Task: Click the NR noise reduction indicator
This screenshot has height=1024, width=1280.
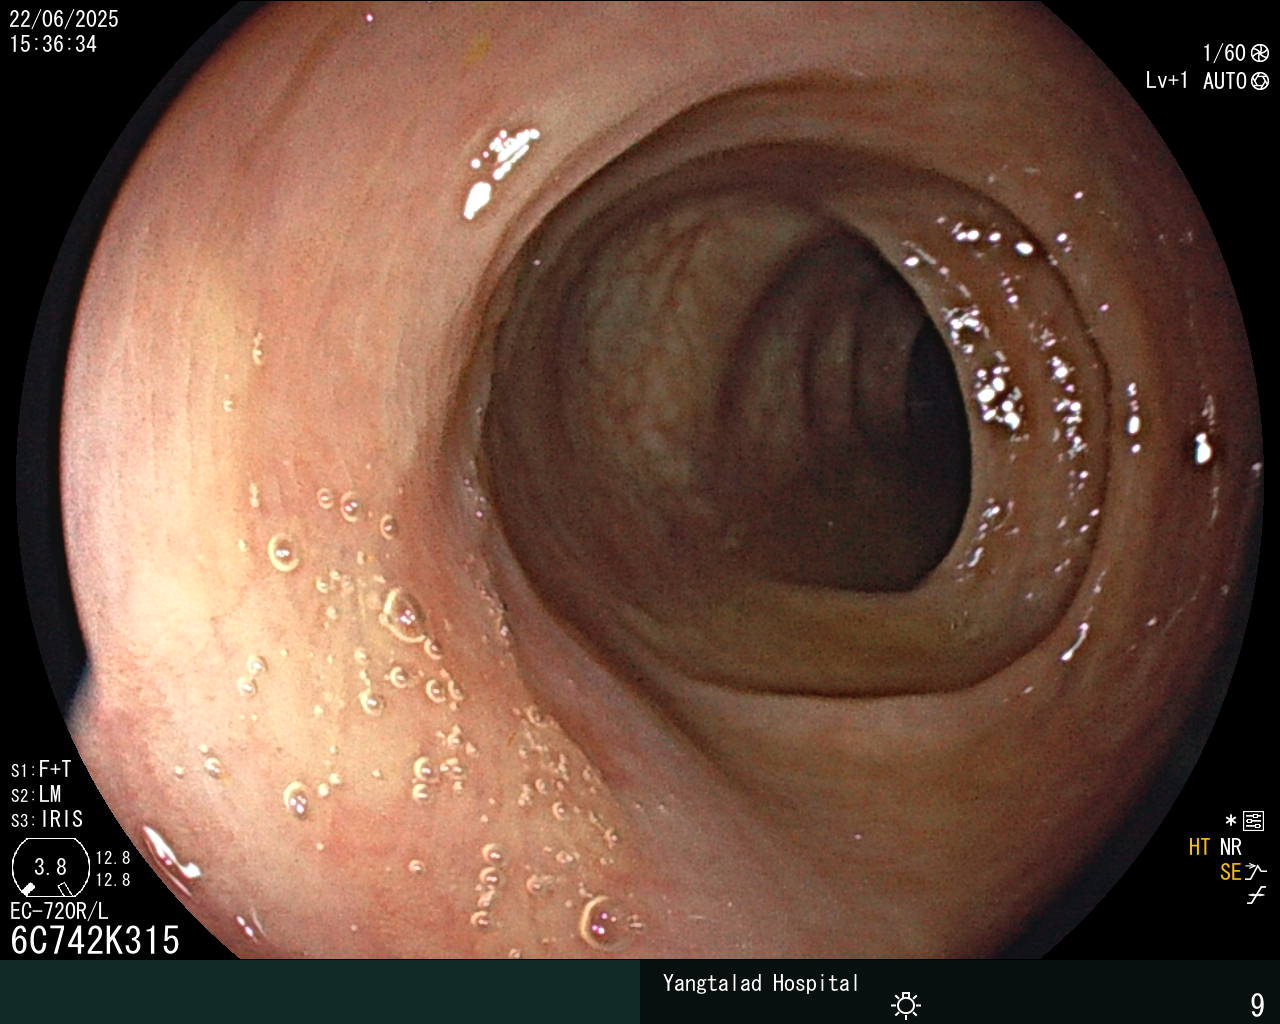Action: pyautogui.click(x=1231, y=848)
